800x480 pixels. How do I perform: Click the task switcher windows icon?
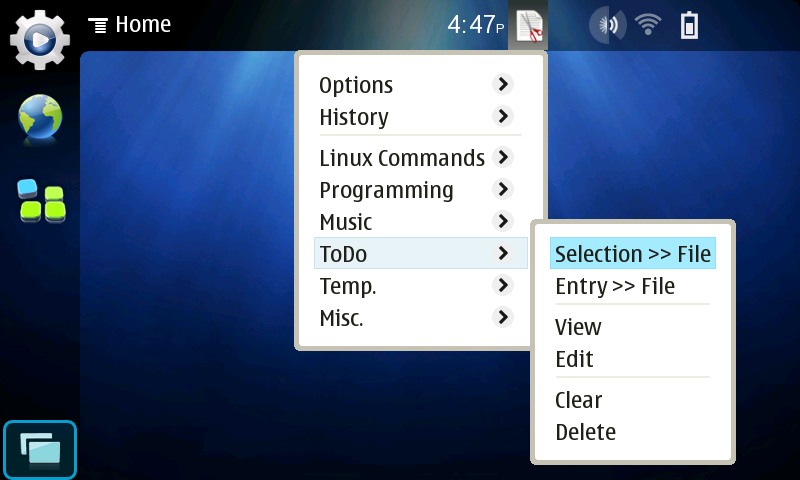pyautogui.click(x=40, y=449)
